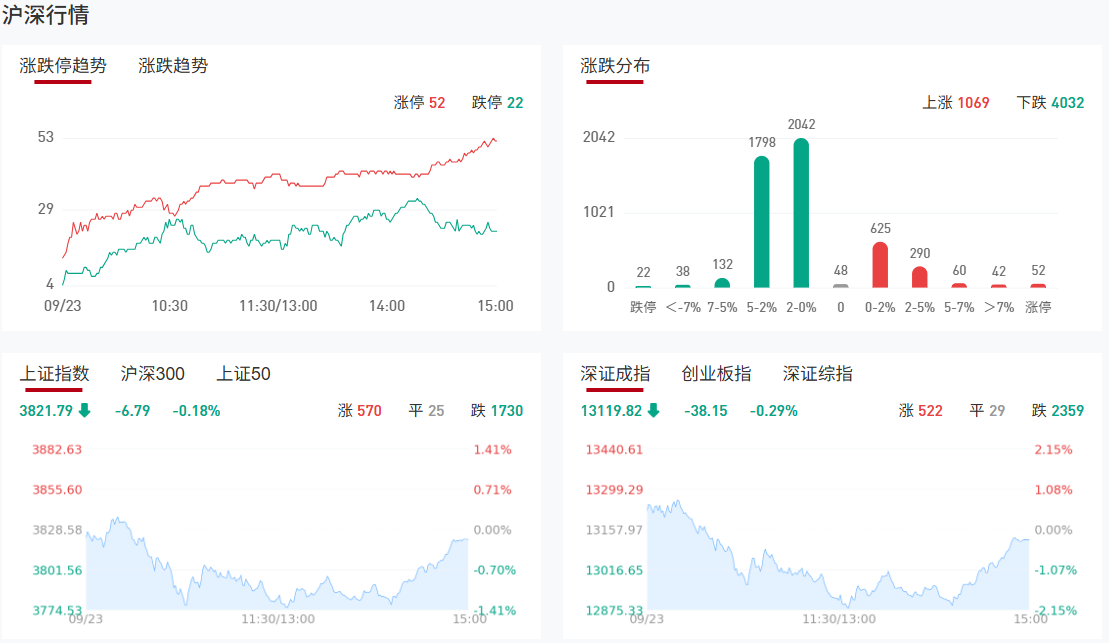The height and width of the screenshot is (643, 1109).
Task: Select the 上证指数 tab
Action: click(55, 374)
